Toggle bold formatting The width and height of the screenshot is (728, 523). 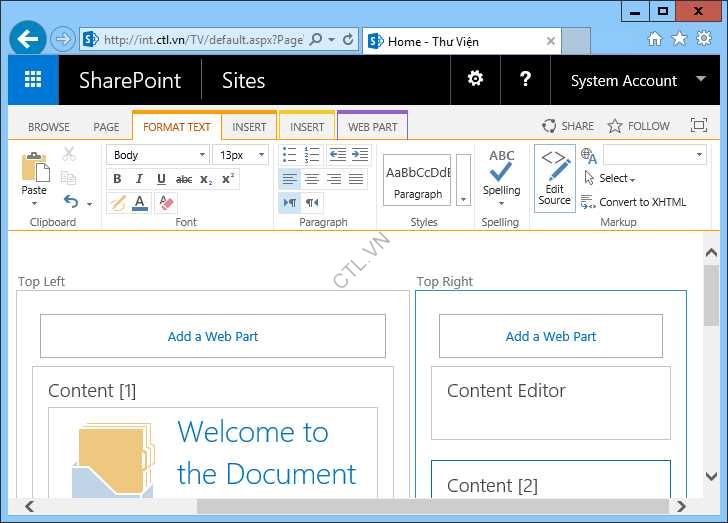pos(117,179)
